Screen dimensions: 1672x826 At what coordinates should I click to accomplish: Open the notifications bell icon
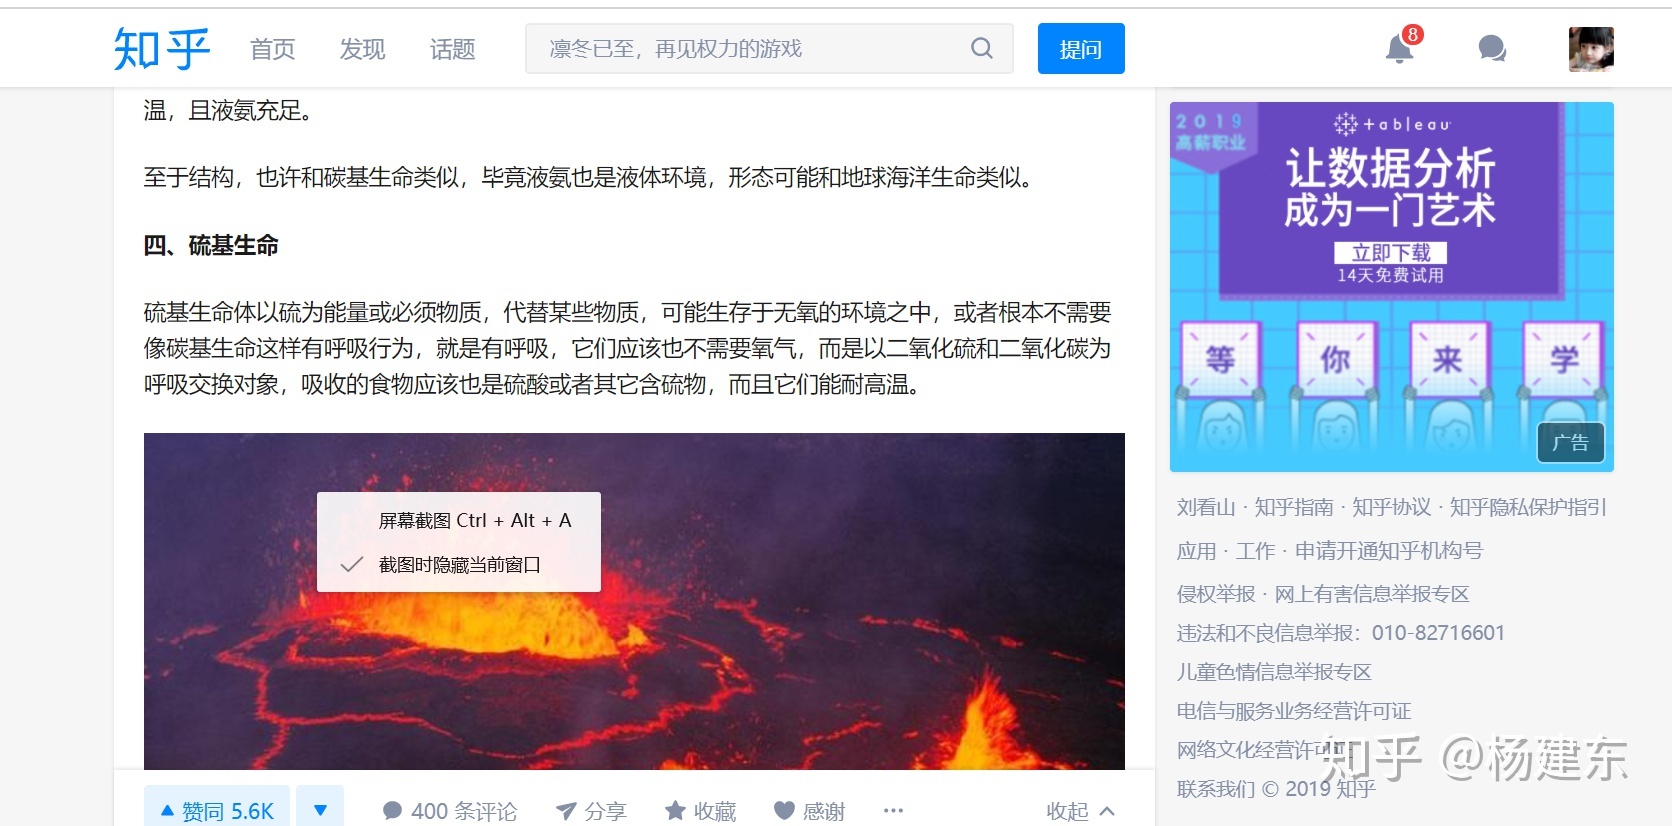coord(1399,48)
